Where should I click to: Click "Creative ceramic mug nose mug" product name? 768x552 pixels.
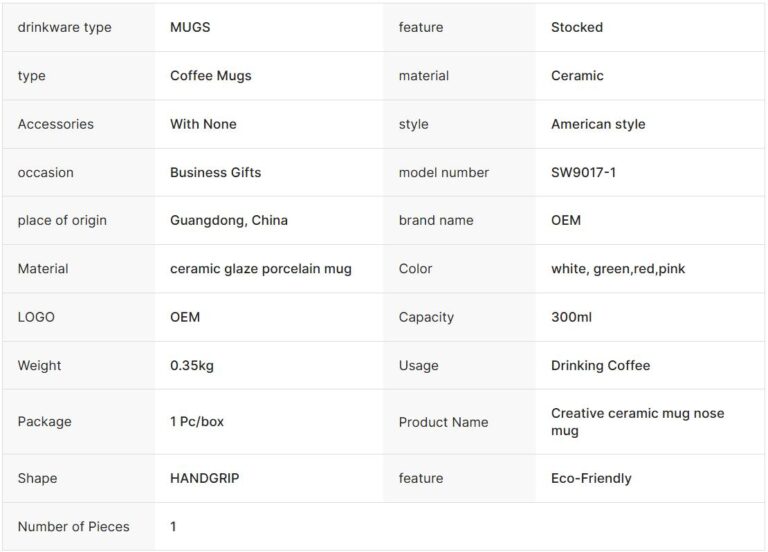[x=637, y=422]
